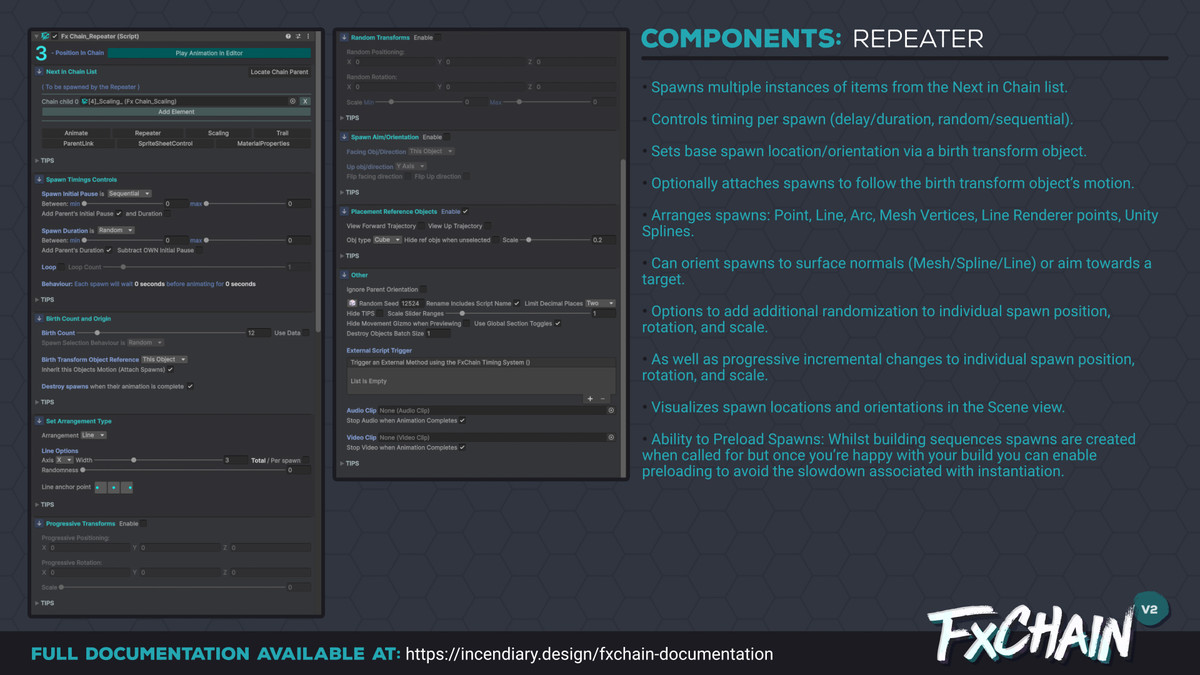Screen dimensions: 1200x675
Task: Collapse the Next in Chain List section arrow
Action: click(38, 72)
